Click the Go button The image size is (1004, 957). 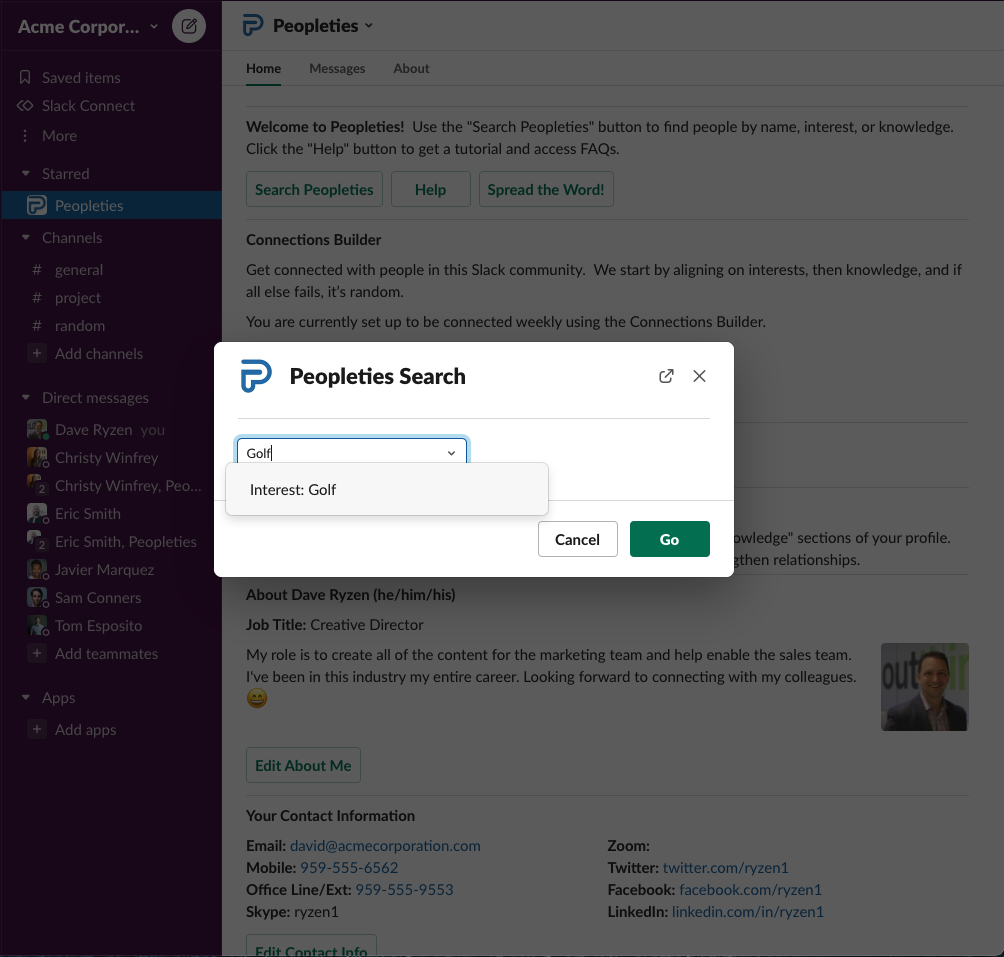click(x=670, y=539)
